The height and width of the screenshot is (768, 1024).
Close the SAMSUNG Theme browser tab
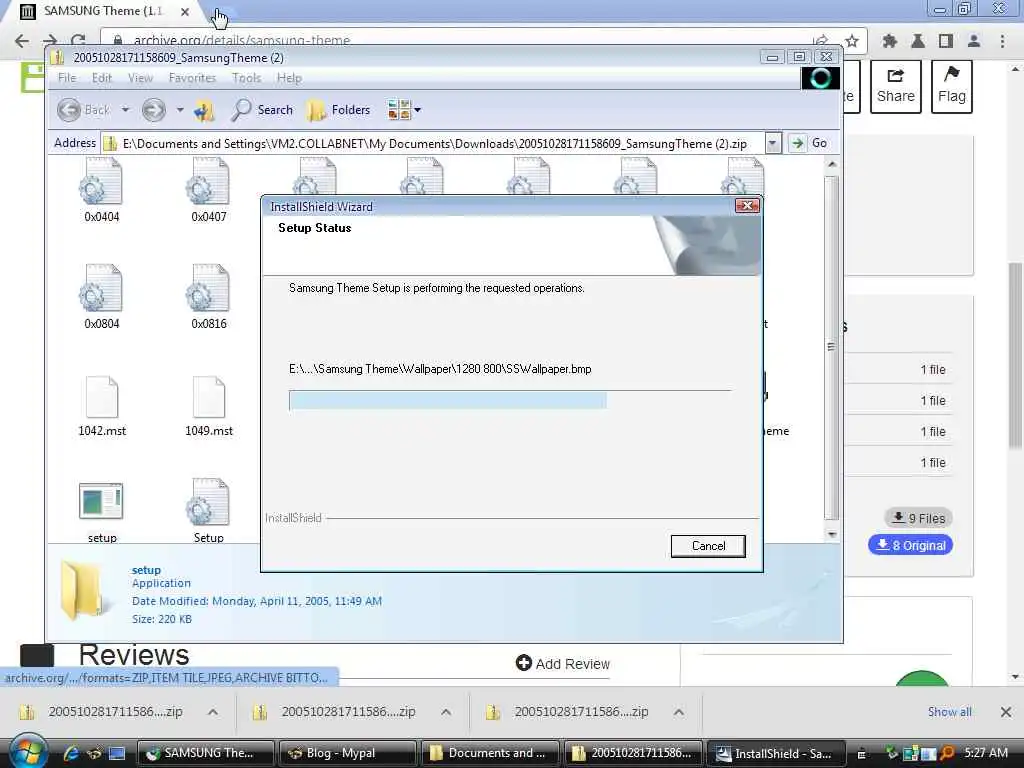185,12
